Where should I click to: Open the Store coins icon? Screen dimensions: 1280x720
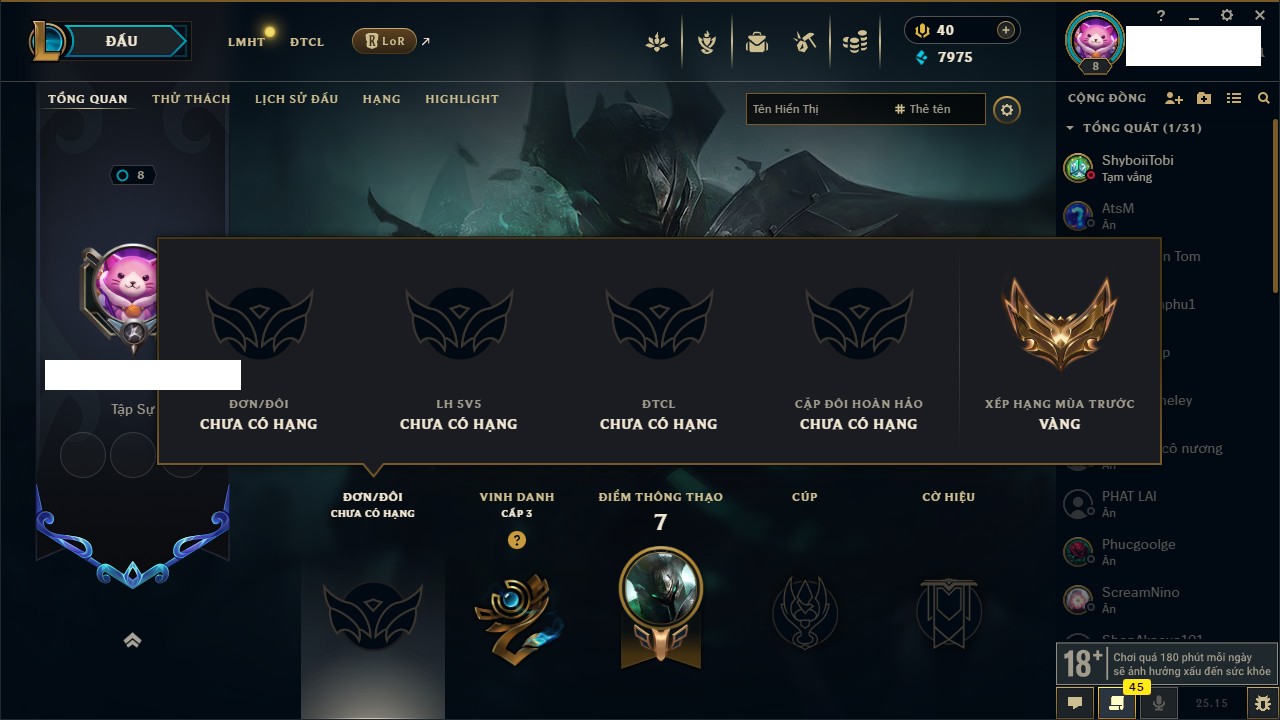tap(855, 42)
